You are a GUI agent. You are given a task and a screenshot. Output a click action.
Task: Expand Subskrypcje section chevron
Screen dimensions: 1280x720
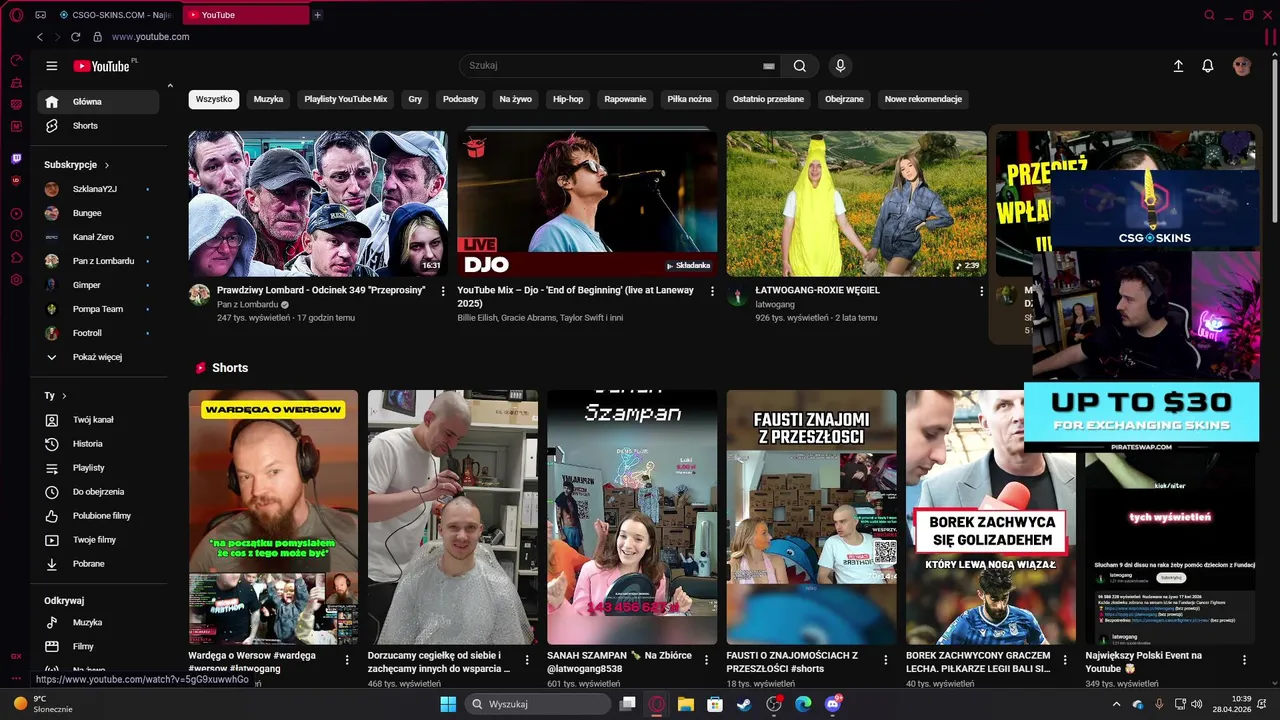107,165
